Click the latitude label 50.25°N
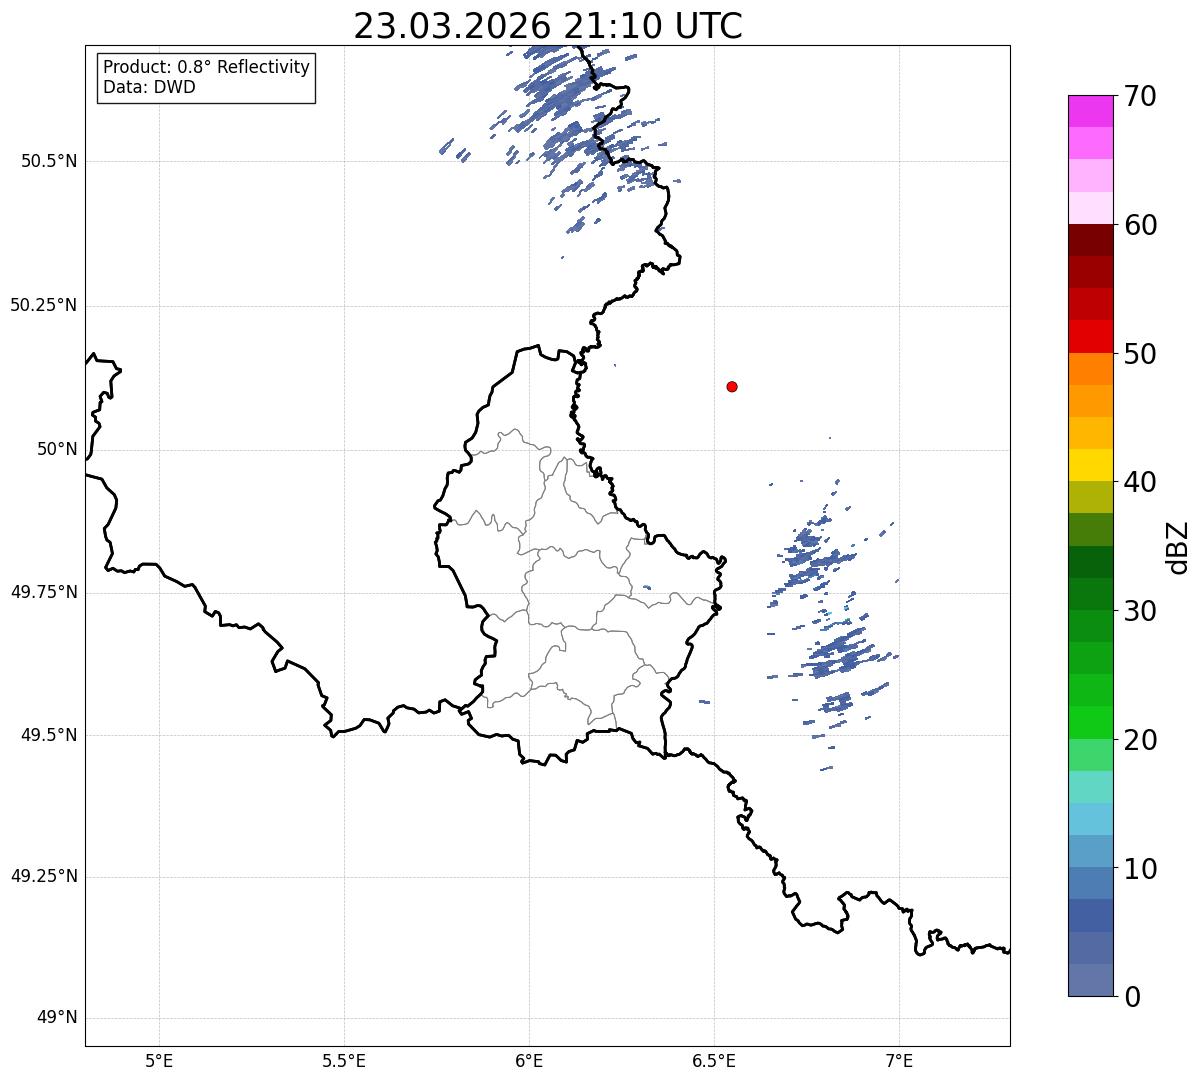 (44, 305)
